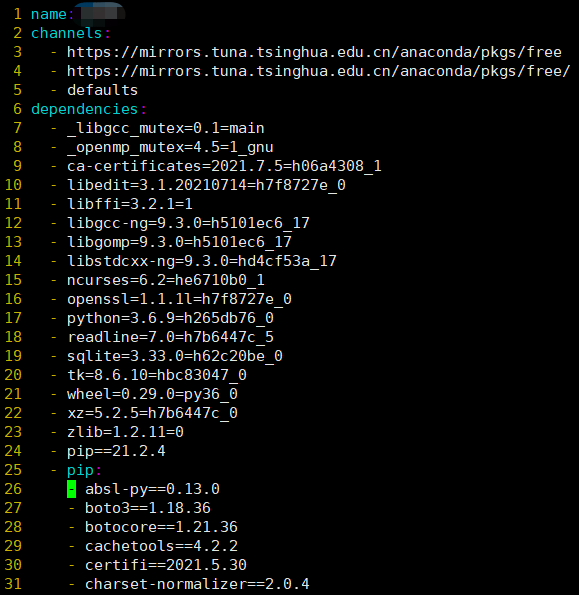Click the zlib=1.2.11=0 entry

125,432
